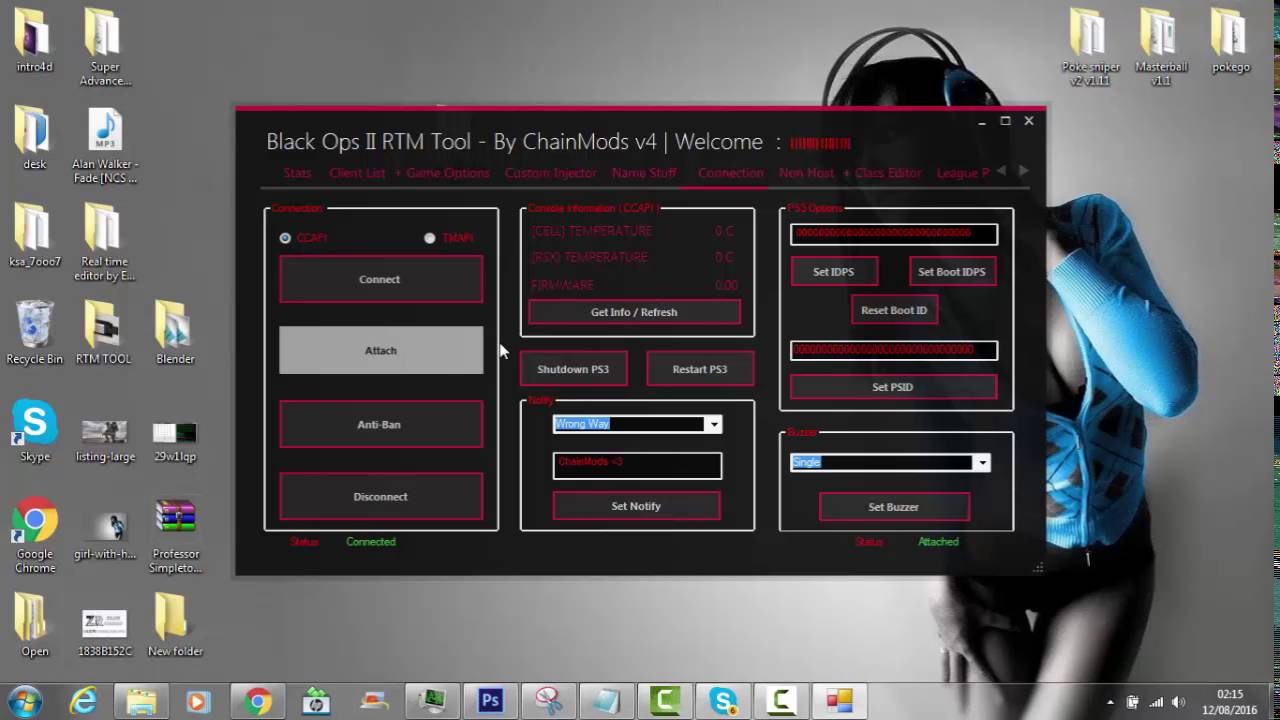Click the Disconnect button

coord(381,496)
